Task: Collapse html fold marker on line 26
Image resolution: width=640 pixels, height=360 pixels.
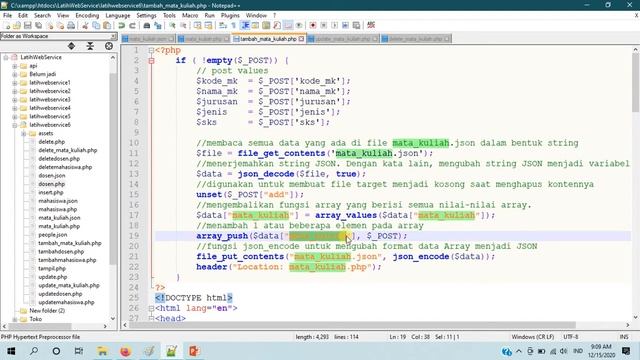Action: (x=151, y=308)
